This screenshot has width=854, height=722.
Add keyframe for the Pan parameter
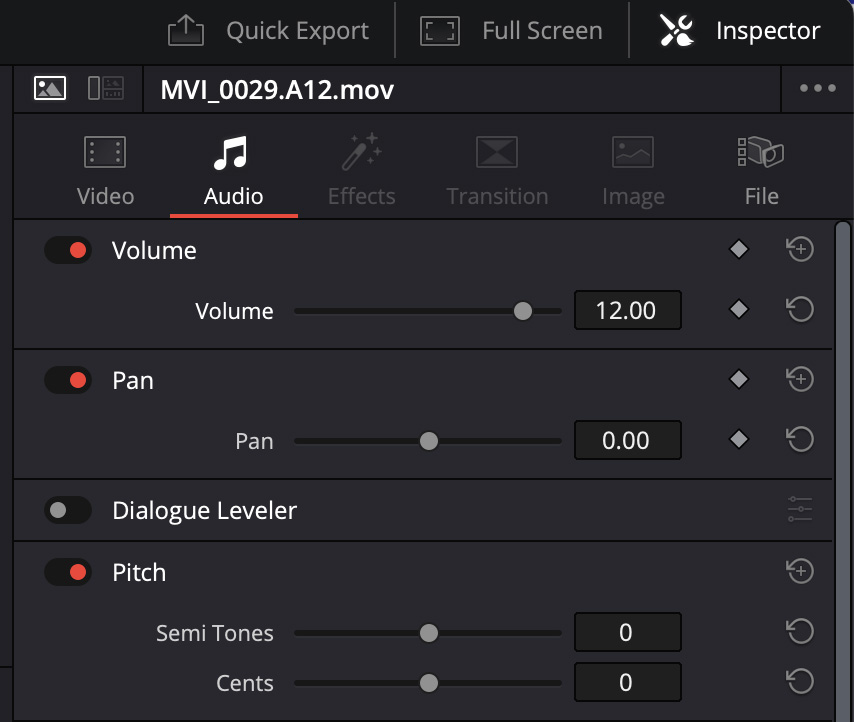(x=739, y=440)
